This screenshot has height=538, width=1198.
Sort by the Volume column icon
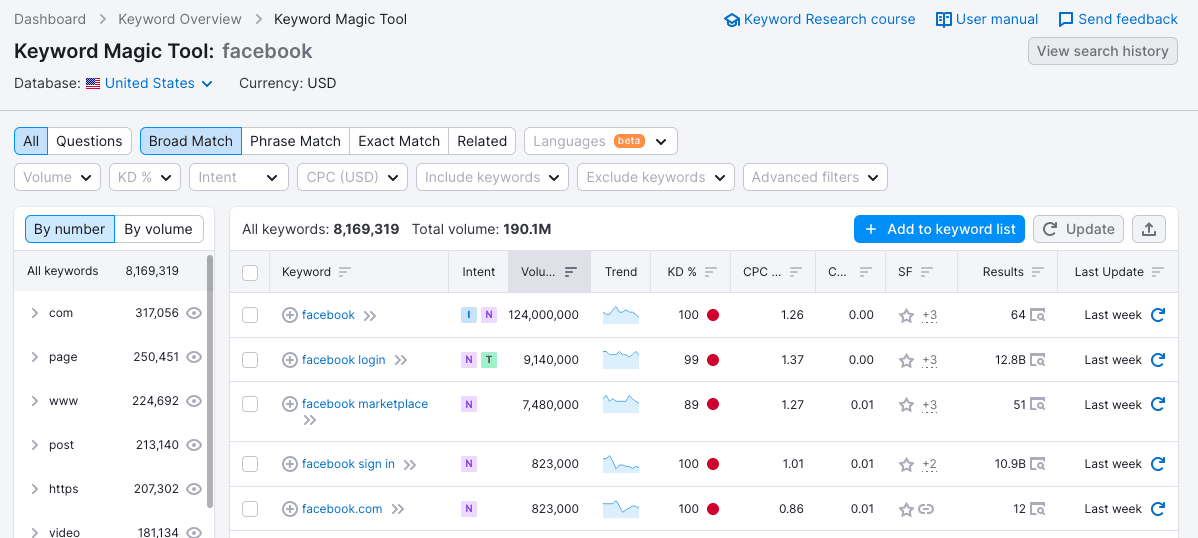pyautogui.click(x=571, y=272)
